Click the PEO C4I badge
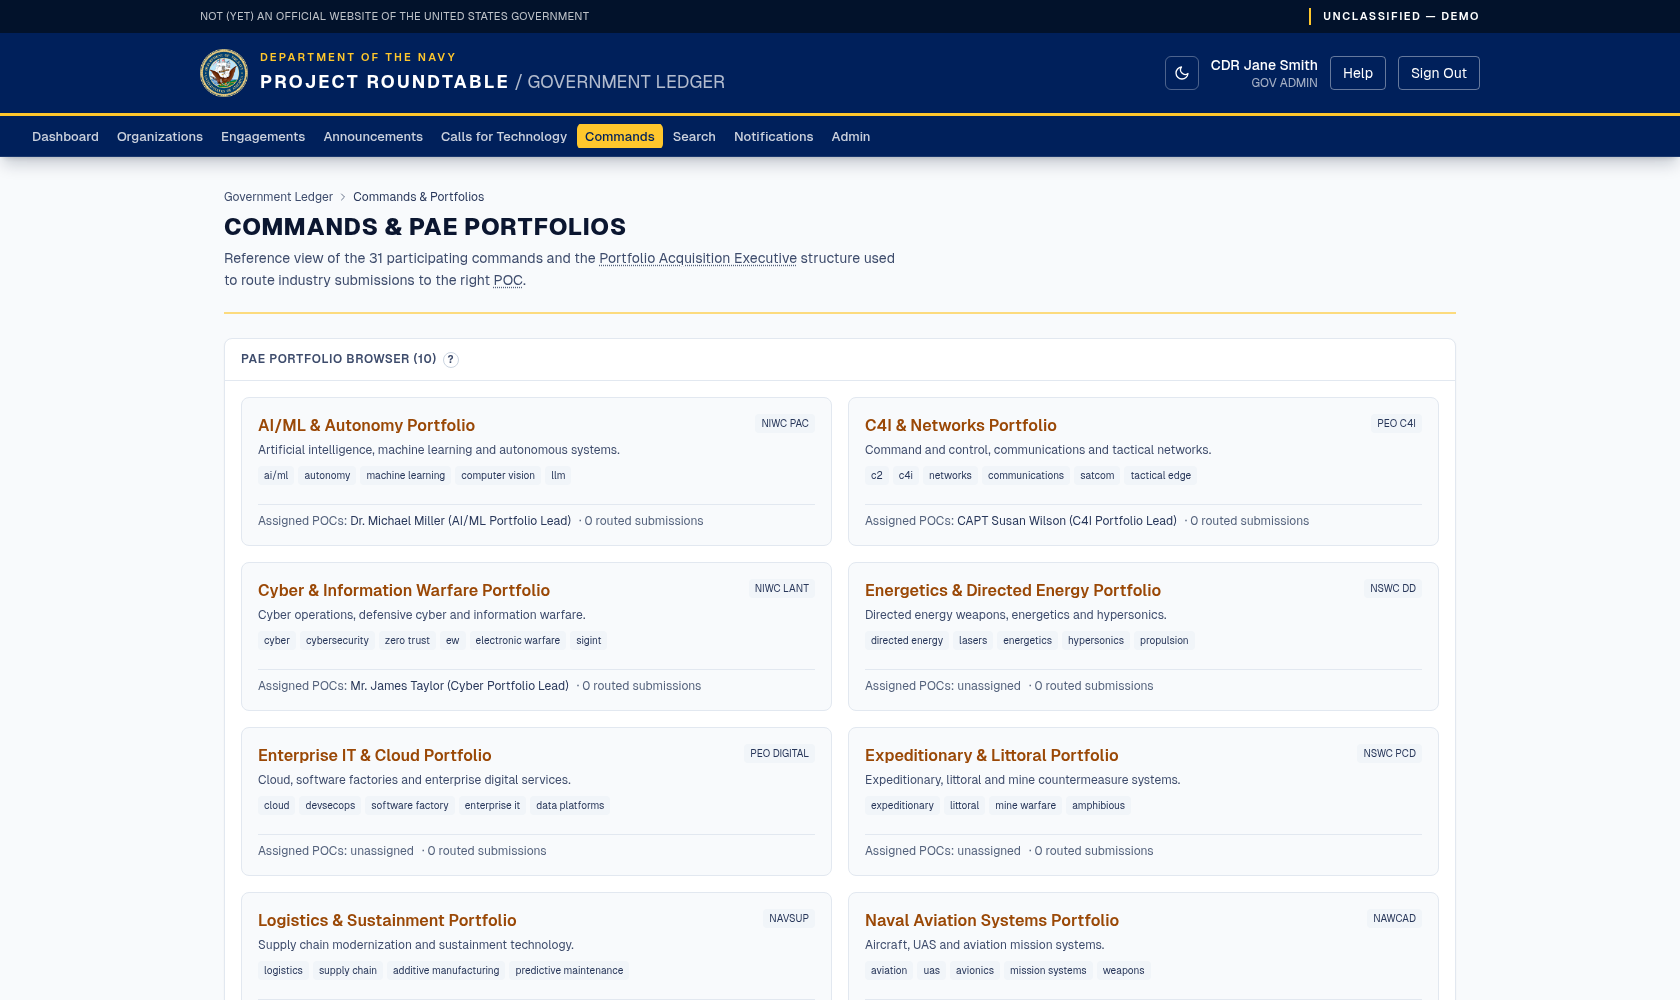 click(1396, 424)
